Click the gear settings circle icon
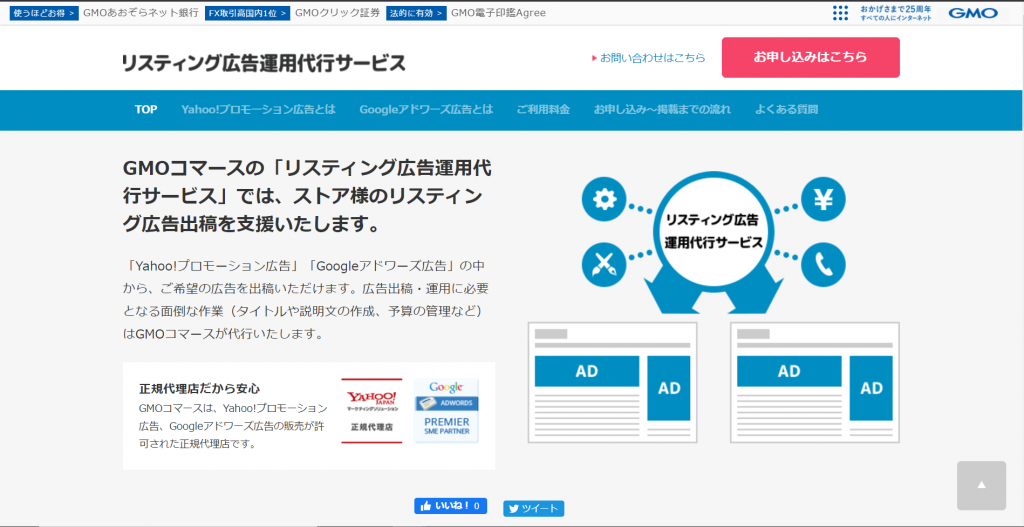This screenshot has height=527, width=1024. (x=603, y=199)
